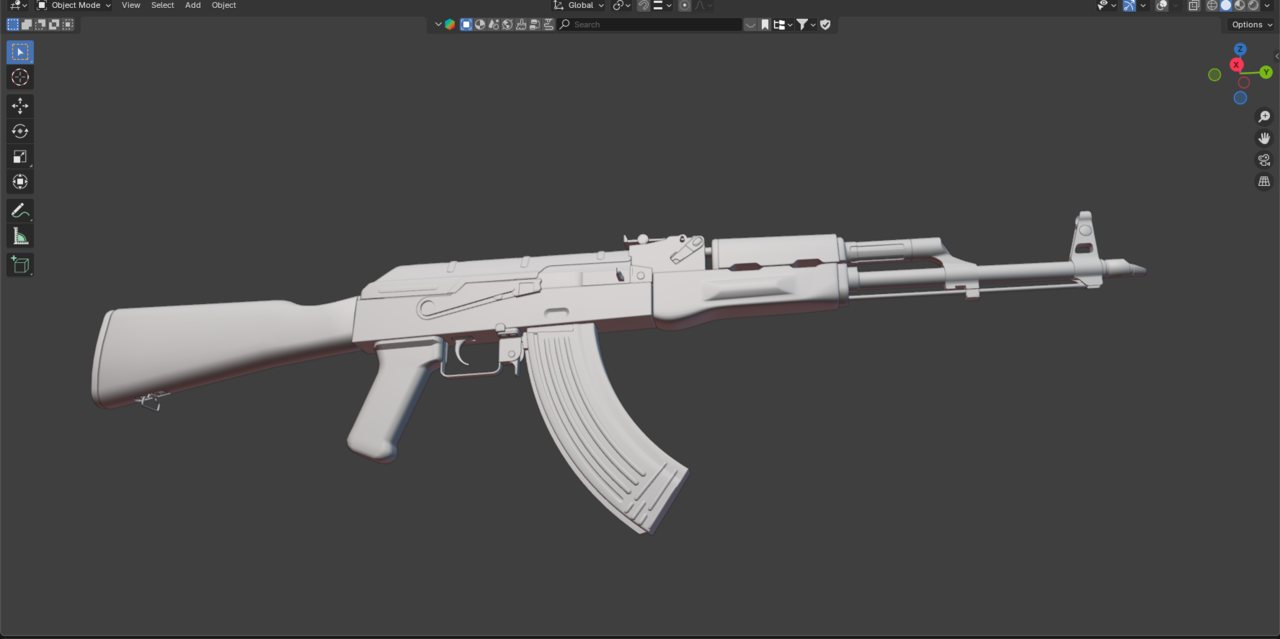Open the filter funnel dropdown
Viewport: 1280px width, 639px height.
pos(807,24)
